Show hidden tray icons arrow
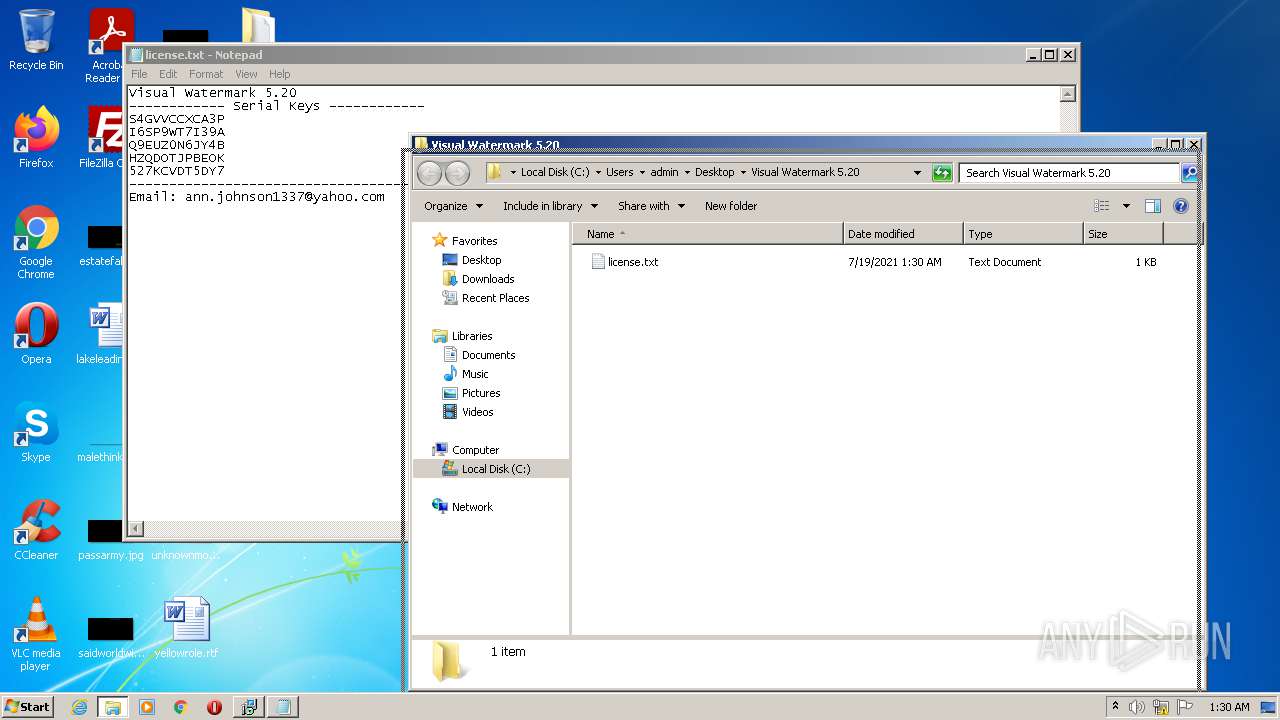Viewport: 1280px width, 720px height. [1116, 707]
